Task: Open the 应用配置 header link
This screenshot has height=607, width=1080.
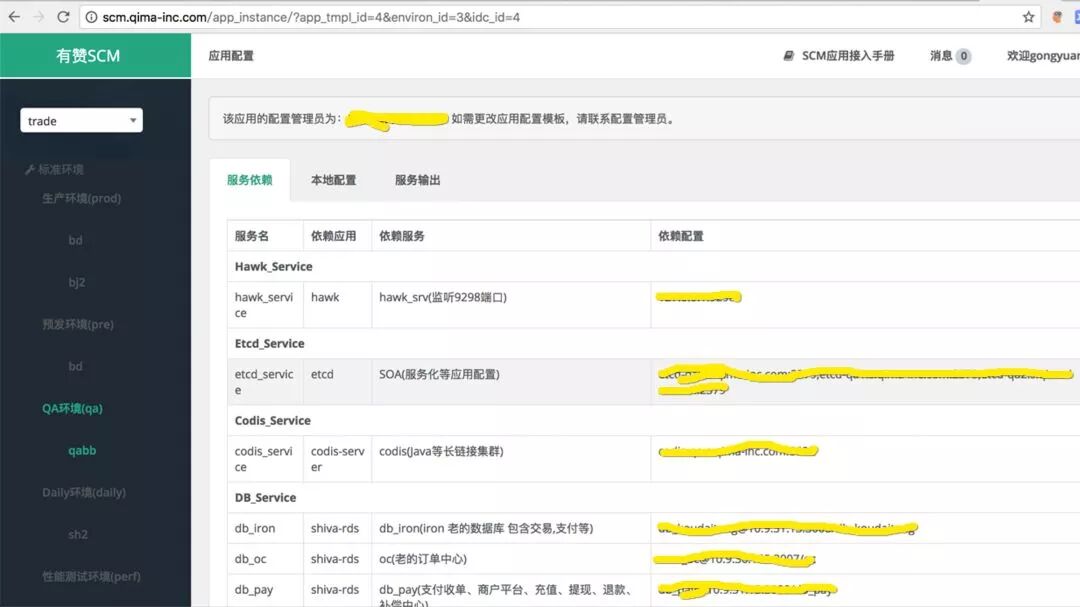Action: click(231, 56)
